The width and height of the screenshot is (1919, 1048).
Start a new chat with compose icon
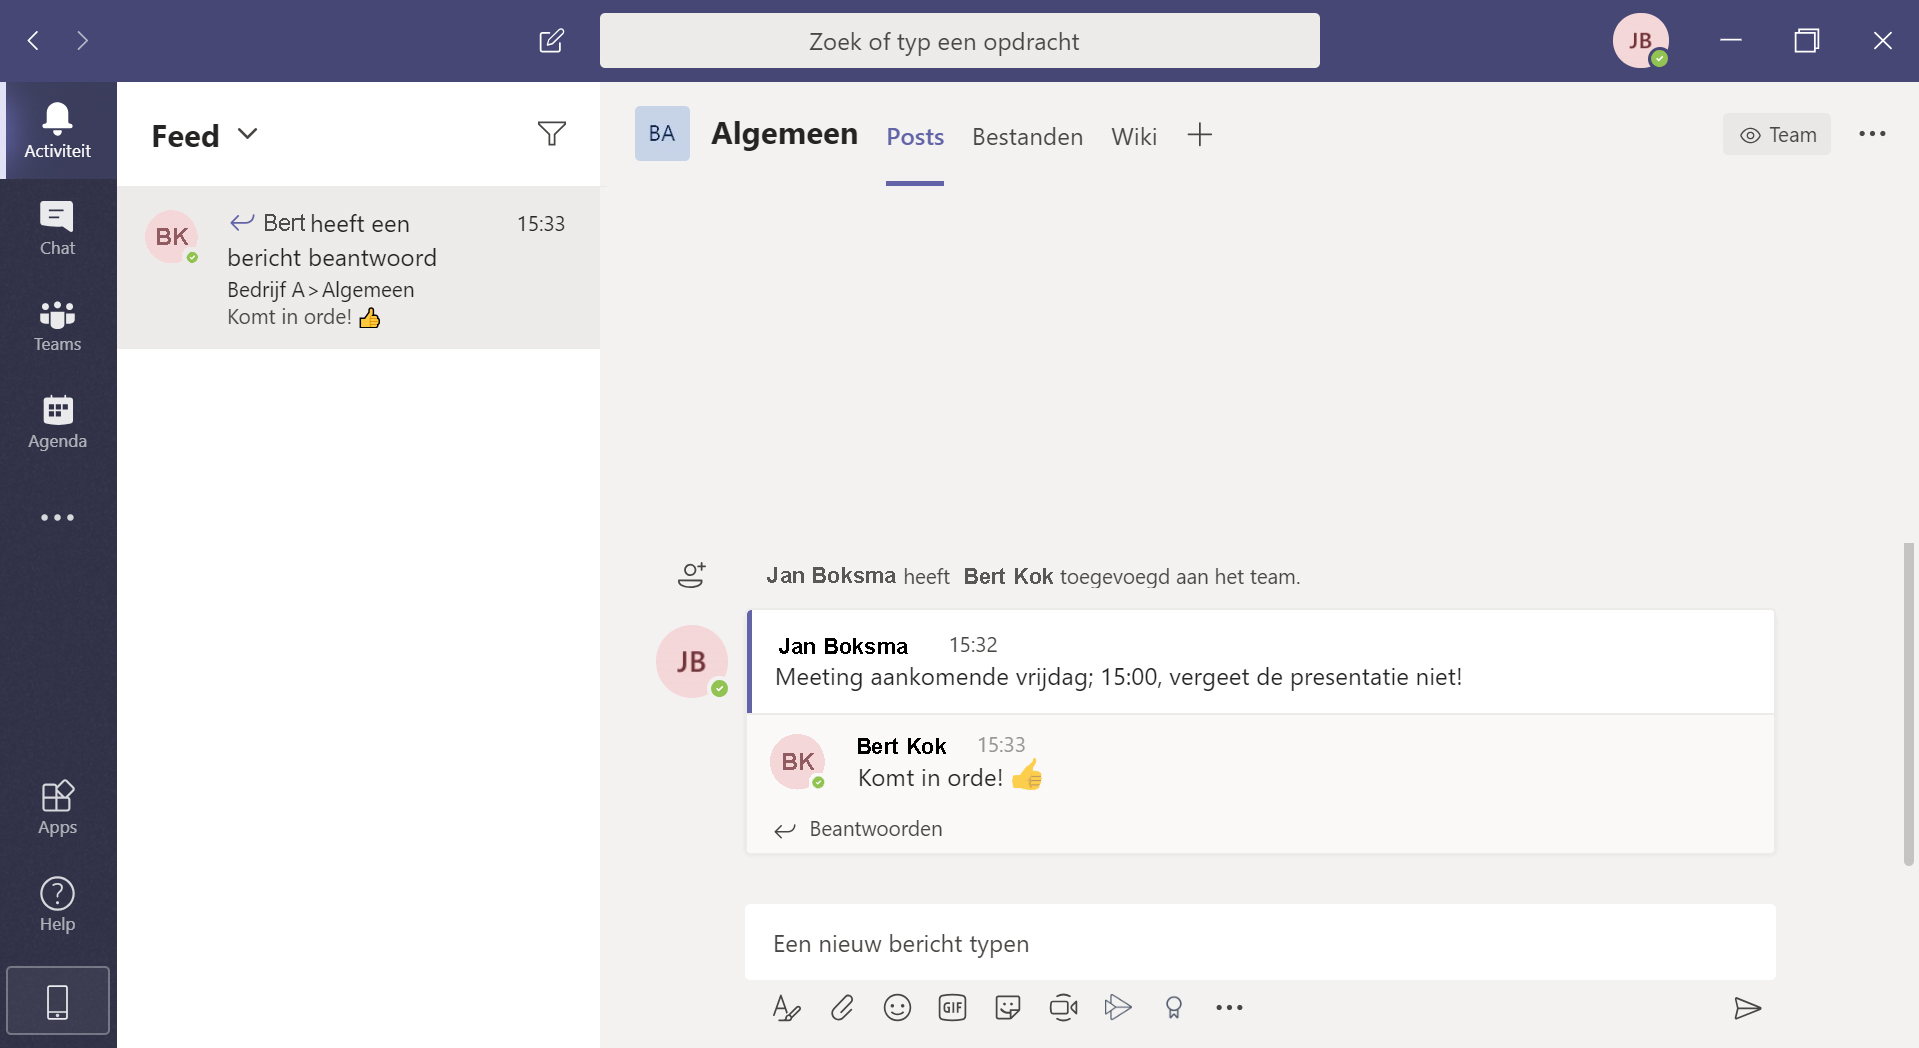coord(551,40)
